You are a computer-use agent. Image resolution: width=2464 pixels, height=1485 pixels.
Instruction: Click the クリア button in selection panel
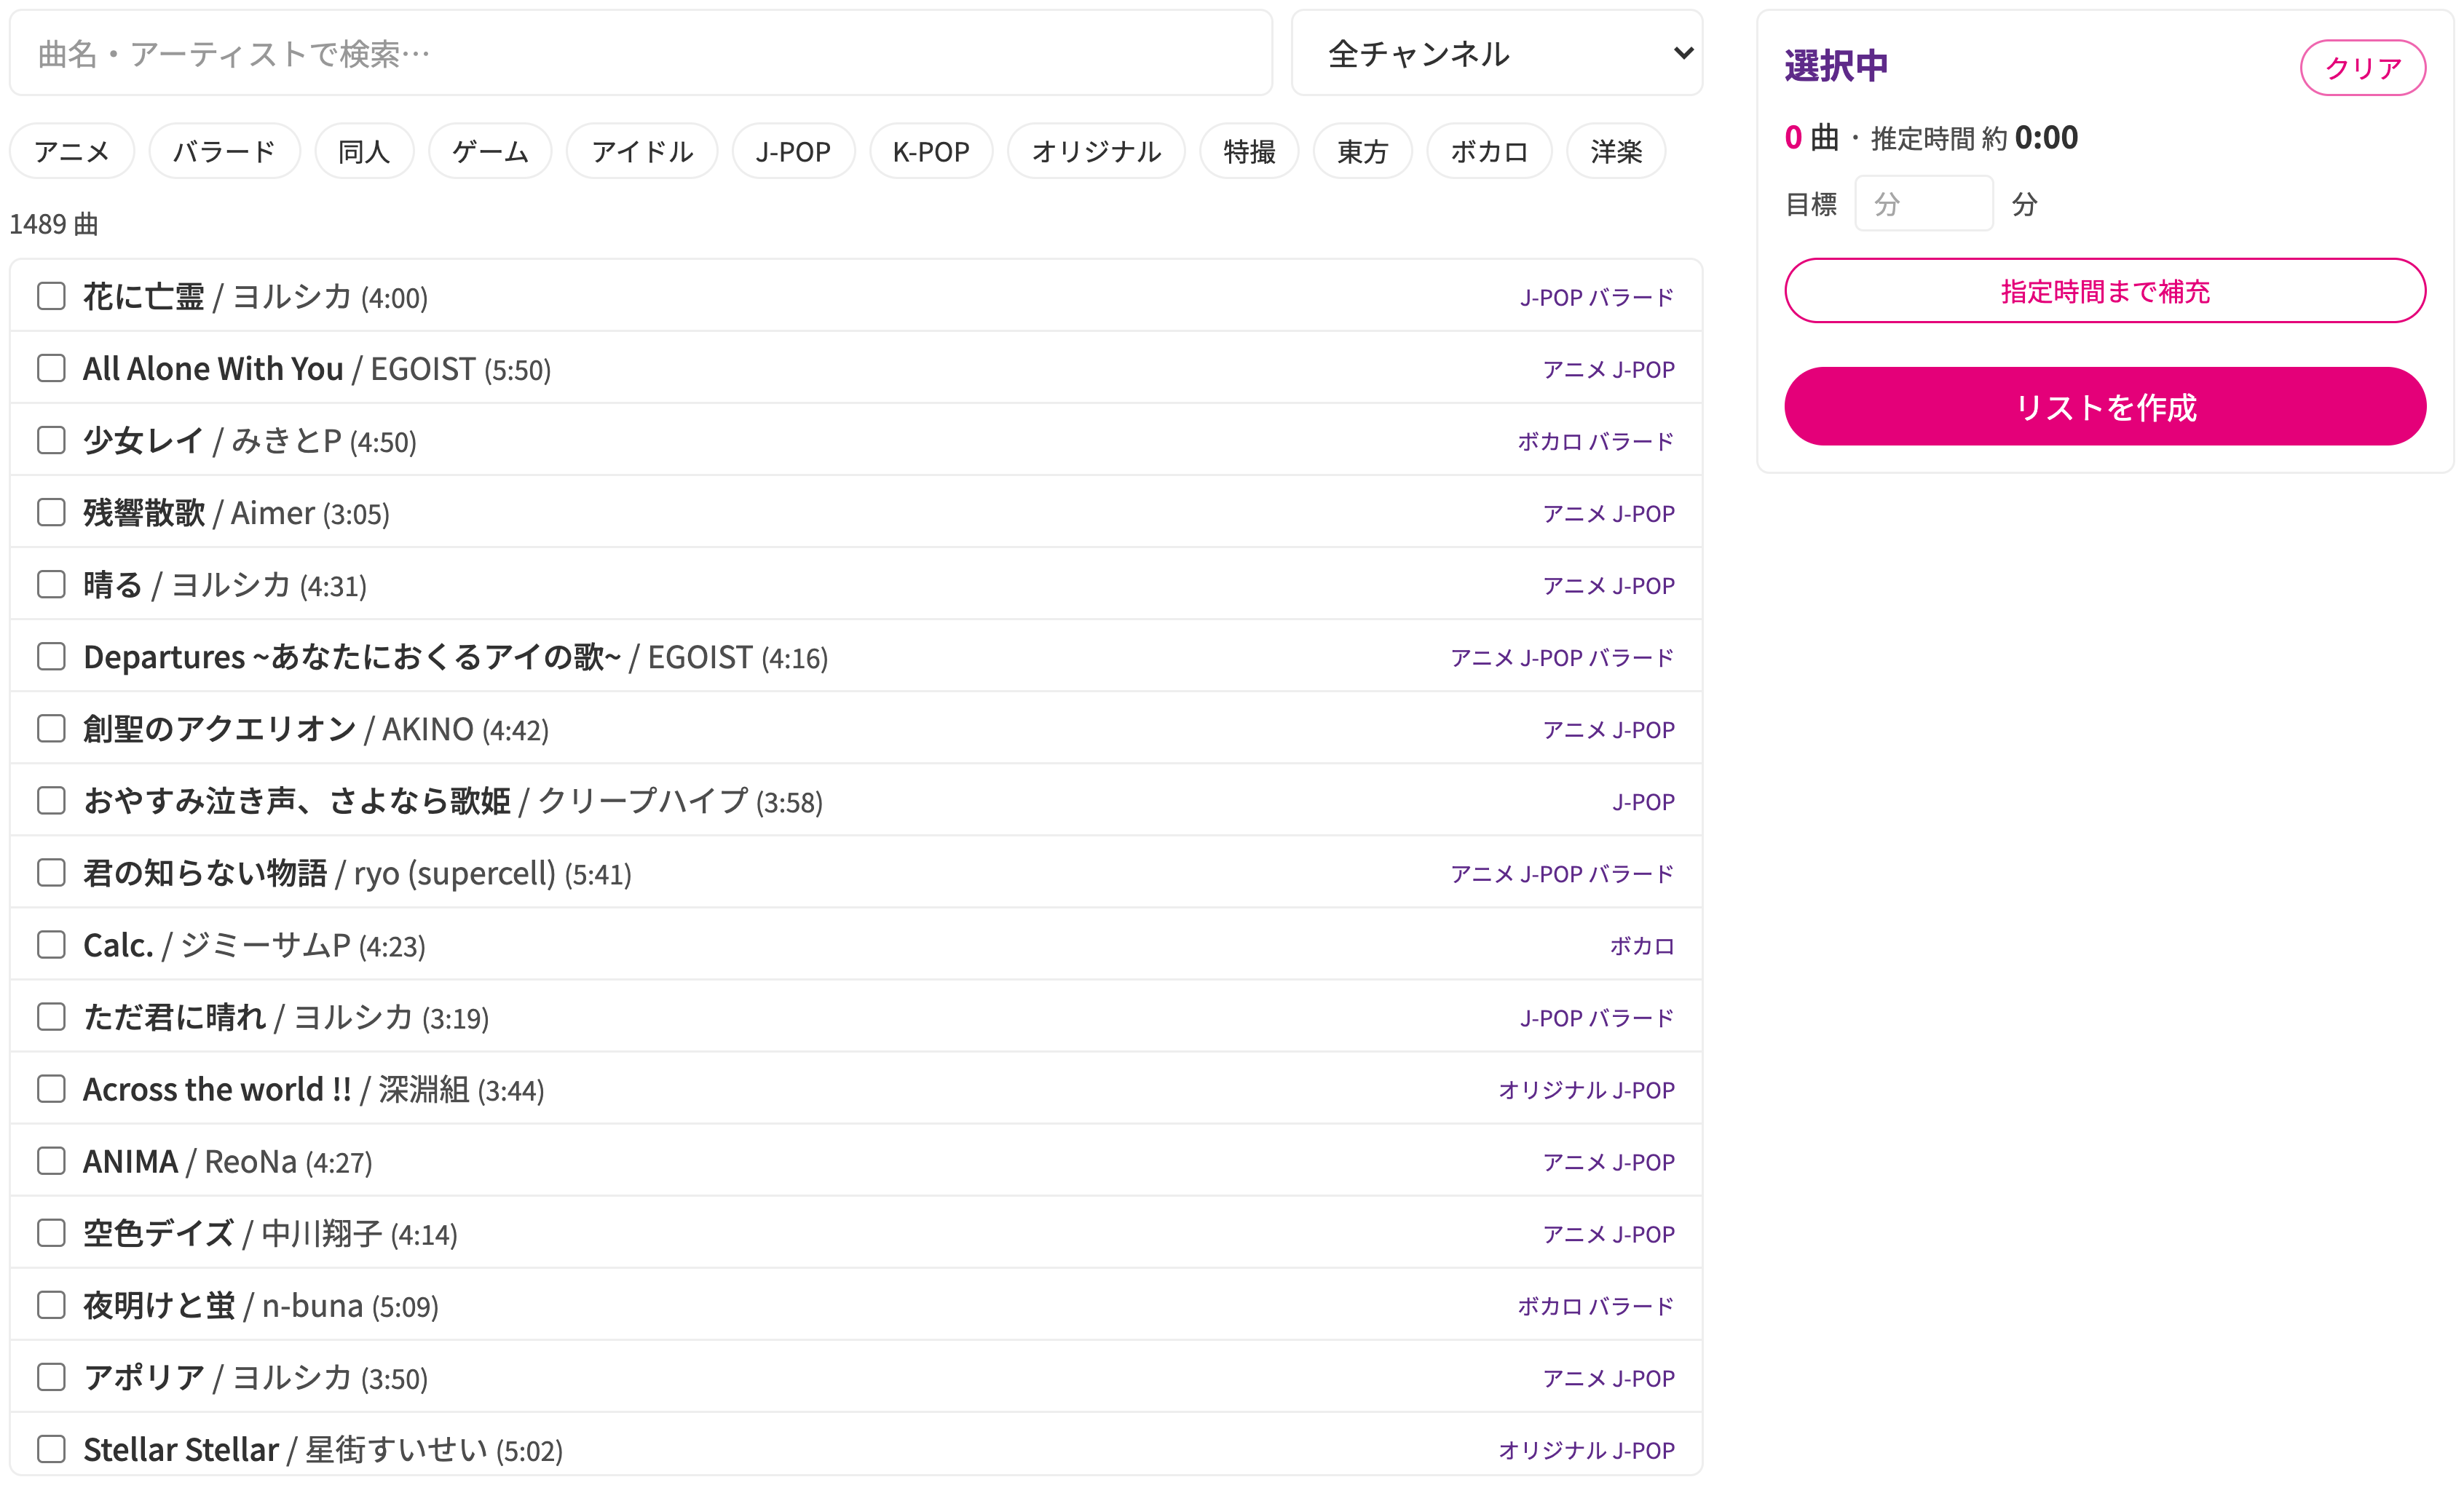[x=2363, y=68]
